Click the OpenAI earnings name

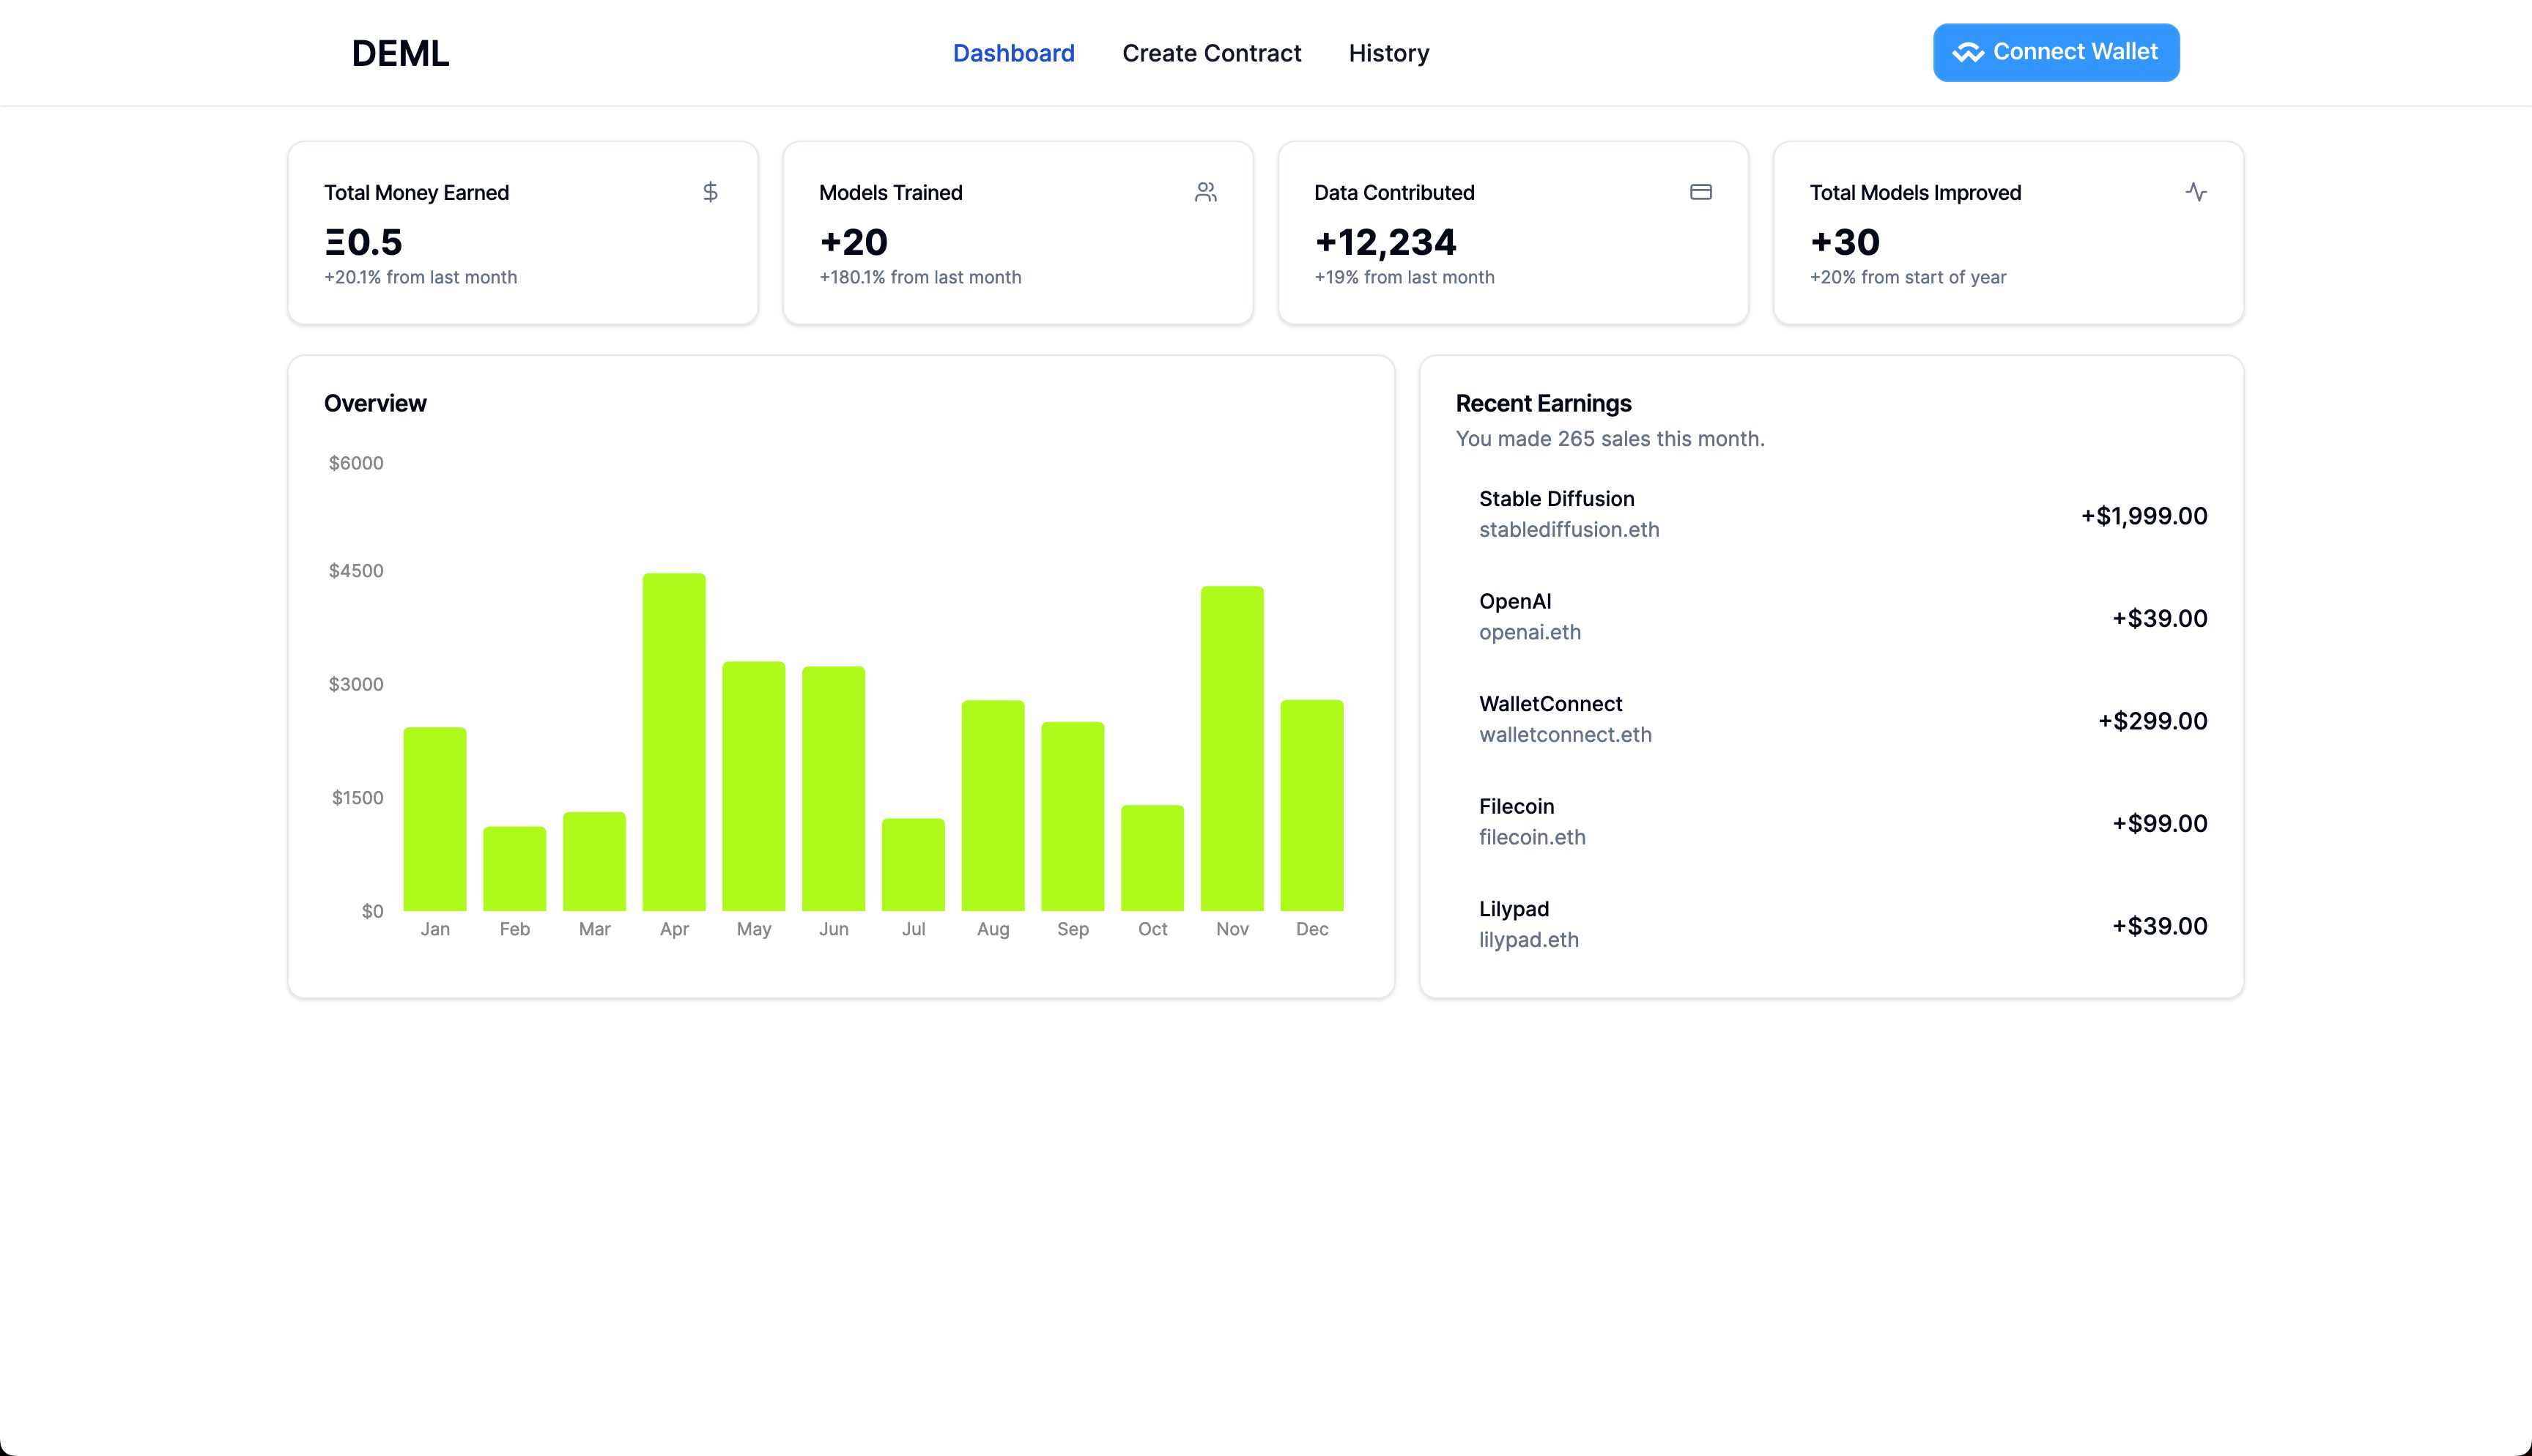click(1515, 601)
